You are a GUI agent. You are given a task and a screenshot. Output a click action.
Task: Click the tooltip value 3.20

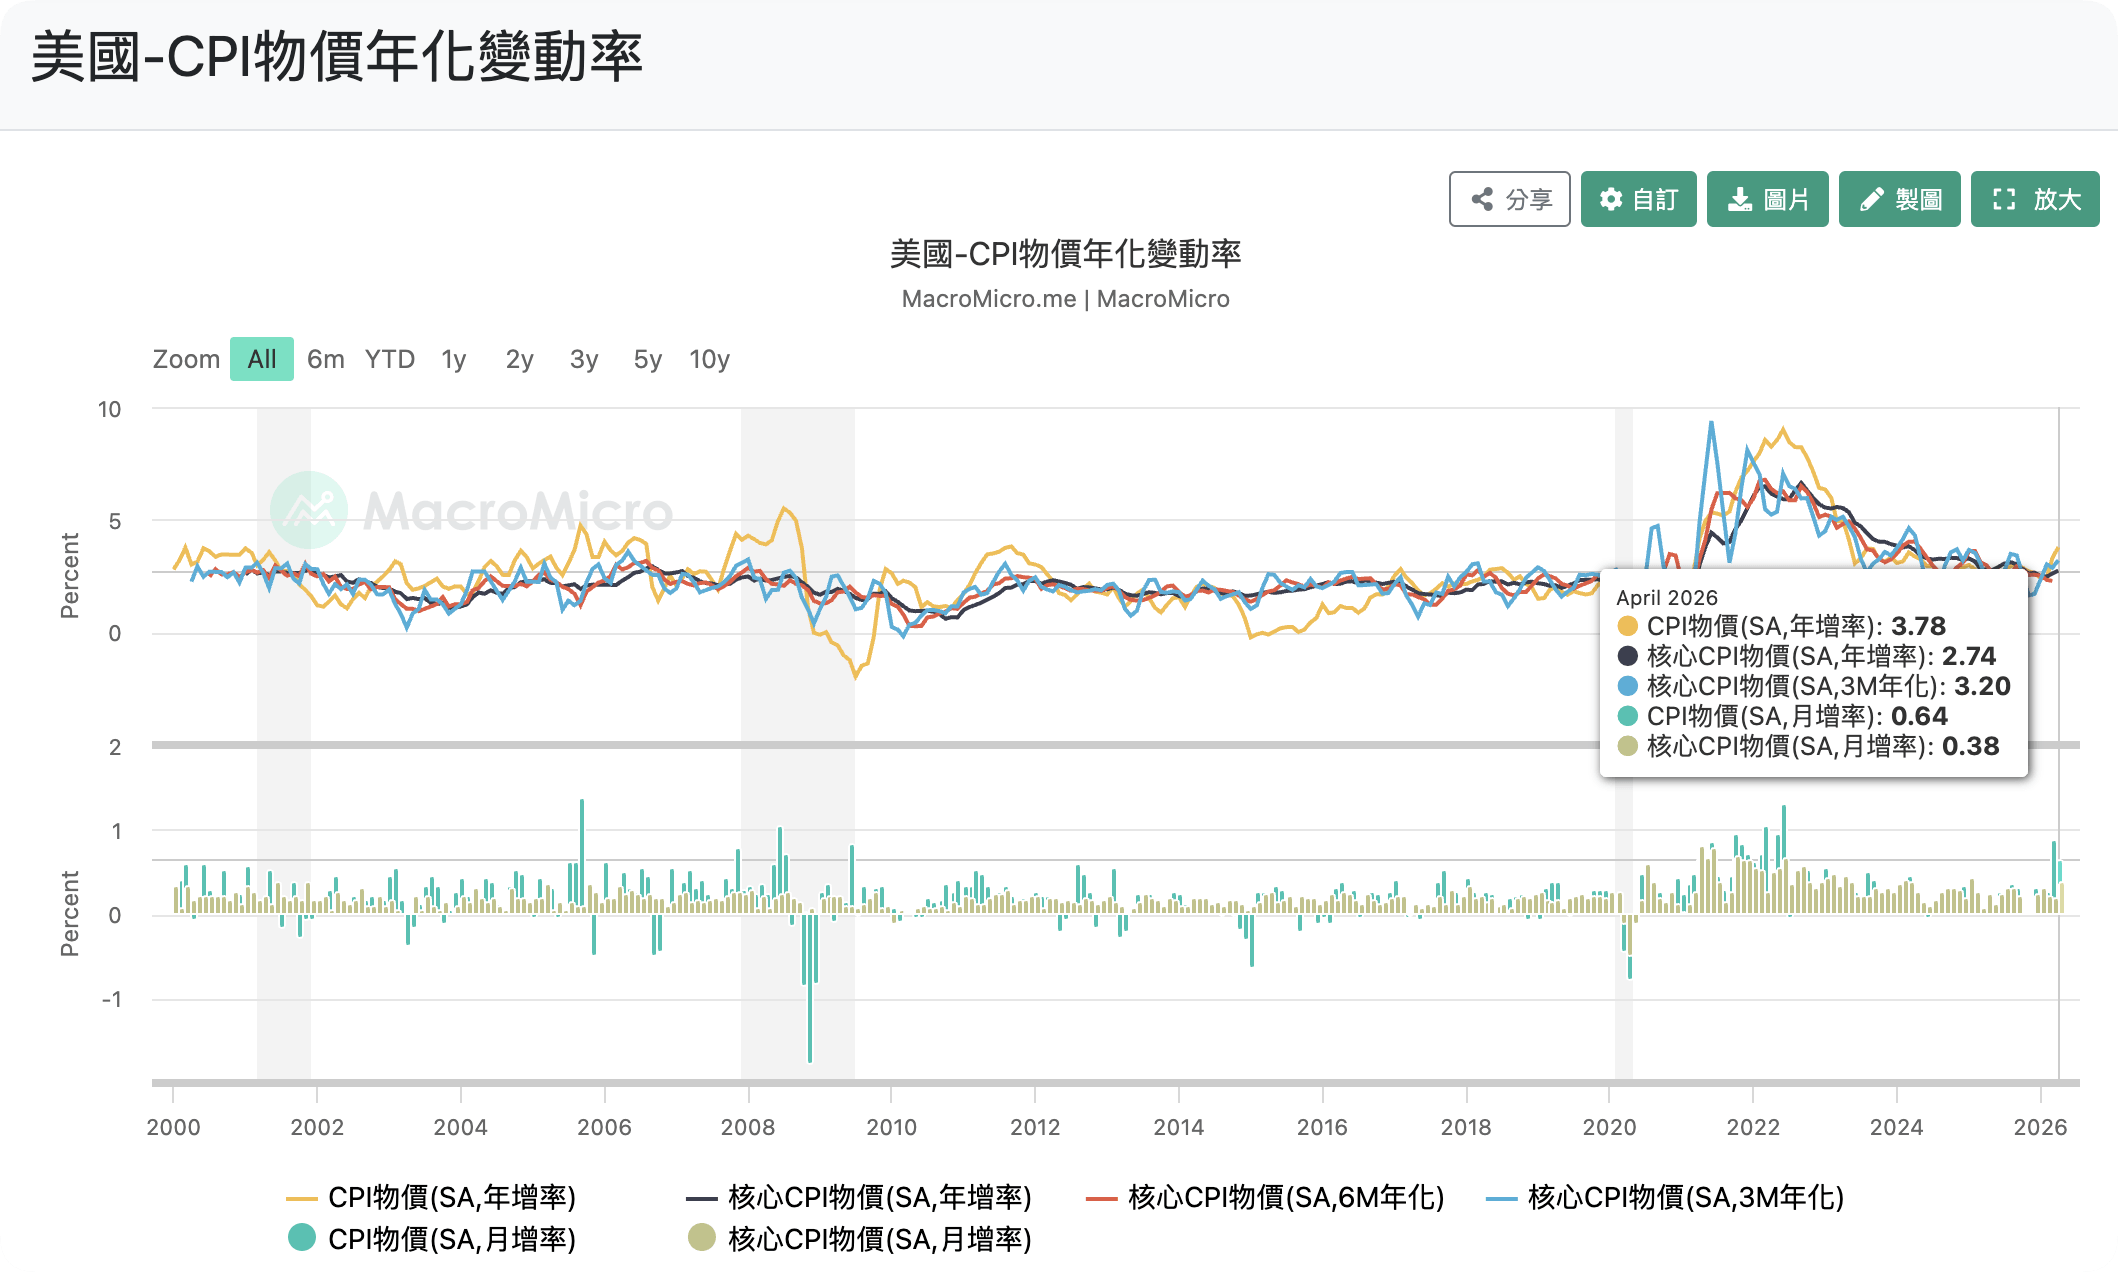1982,686
